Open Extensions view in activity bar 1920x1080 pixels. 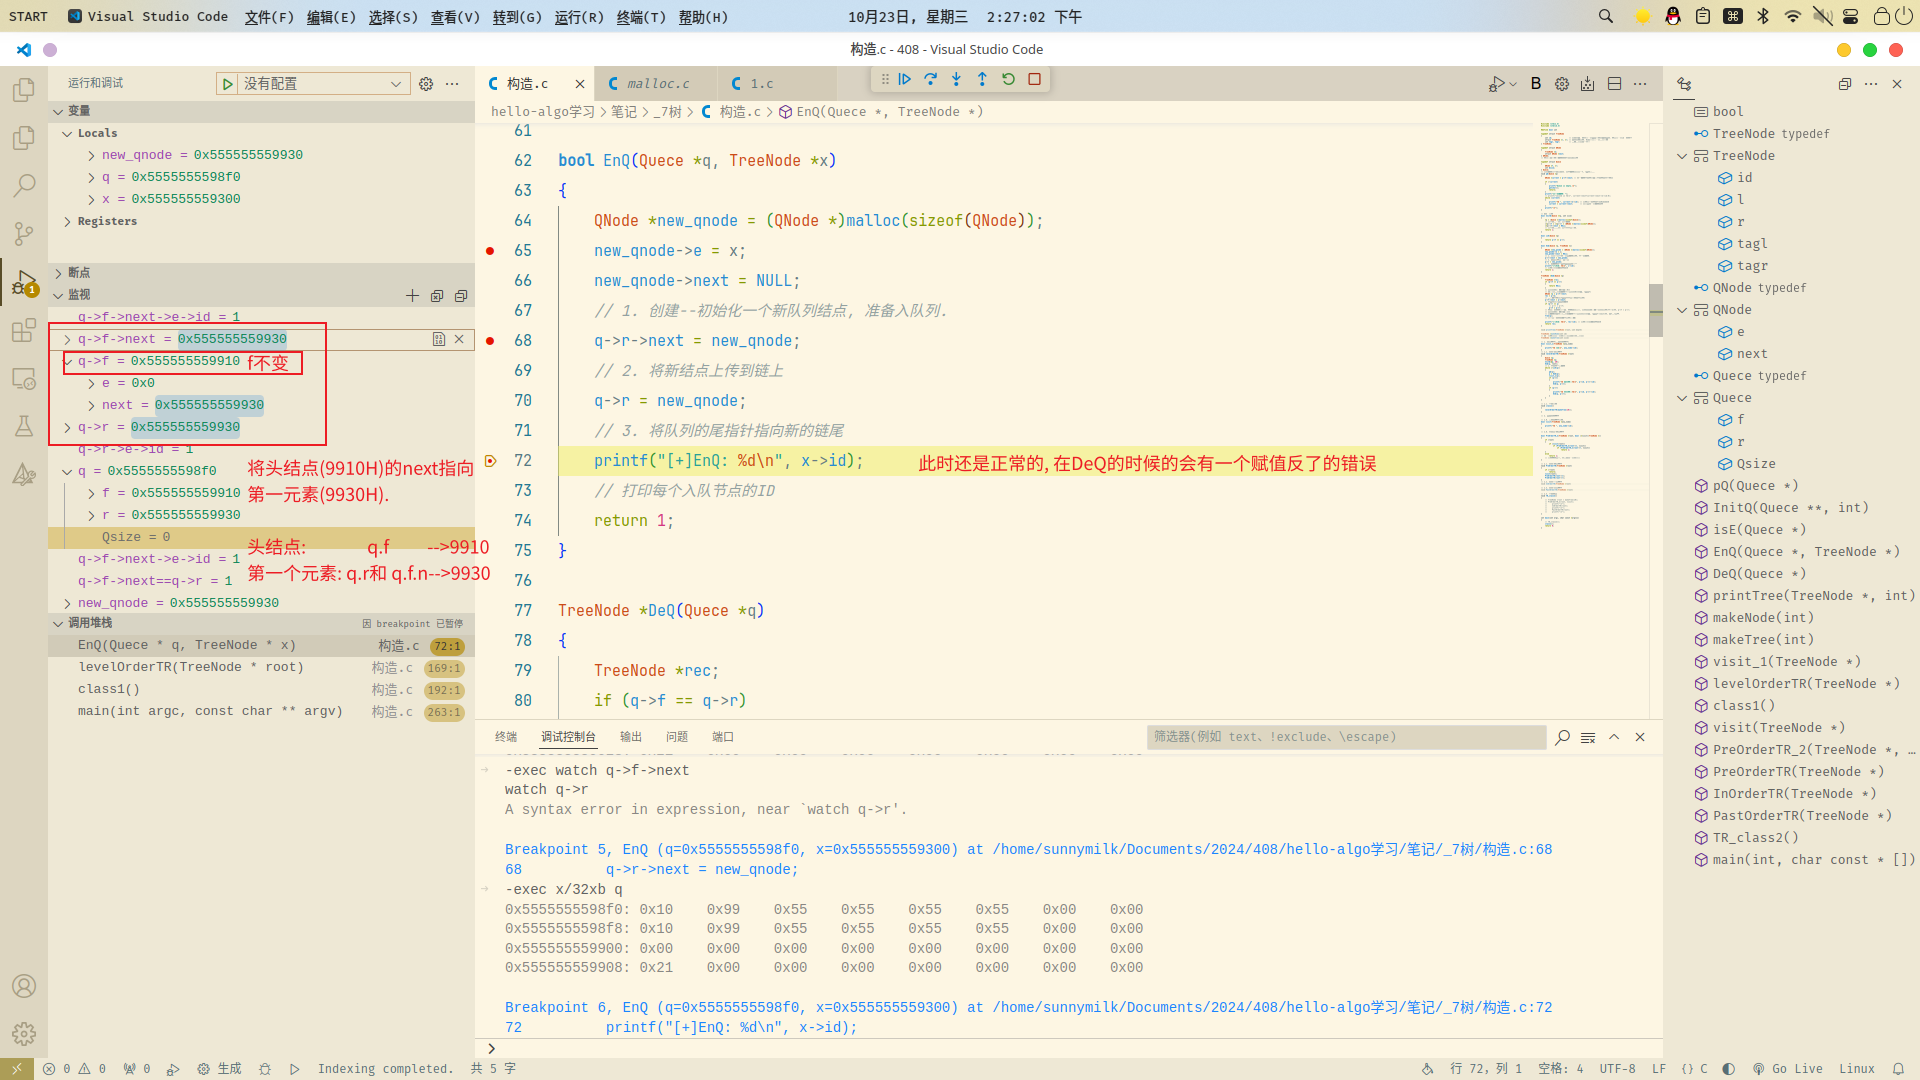pyautogui.click(x=24, y=330)
